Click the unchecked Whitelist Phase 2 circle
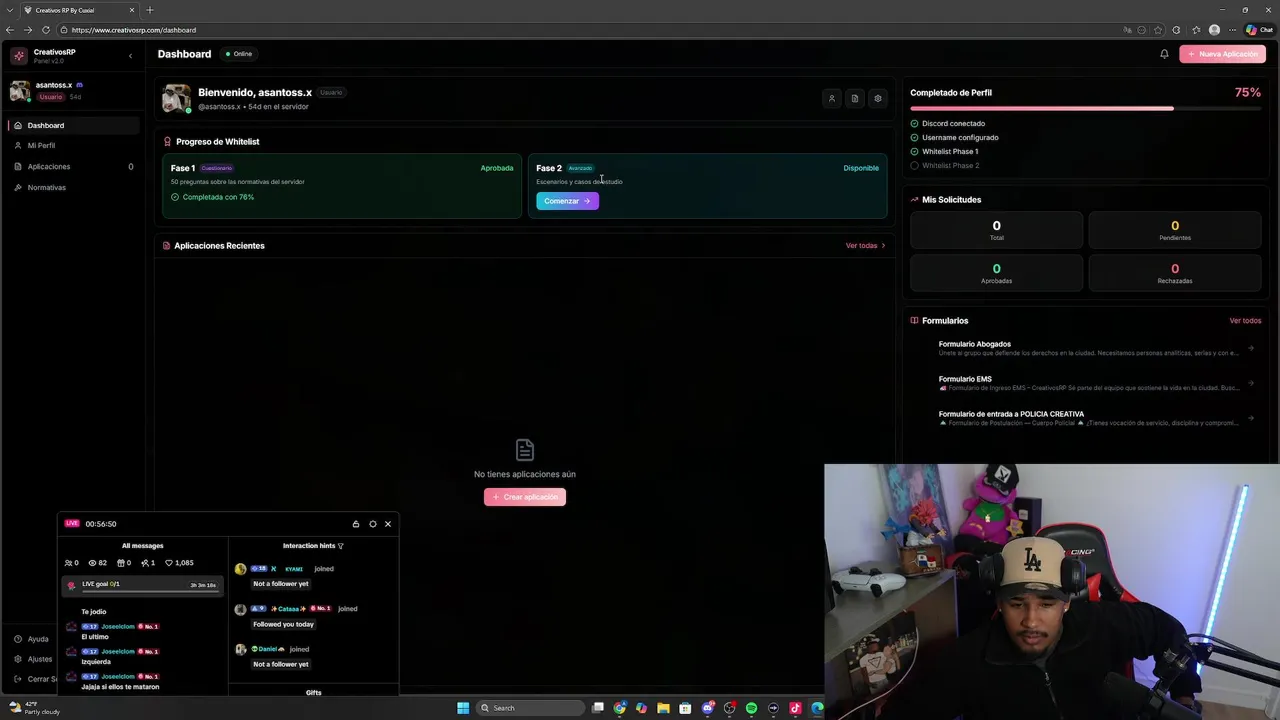Image resolution: width=1280 pixels, height=720 pixels. [x=914, y=166]
